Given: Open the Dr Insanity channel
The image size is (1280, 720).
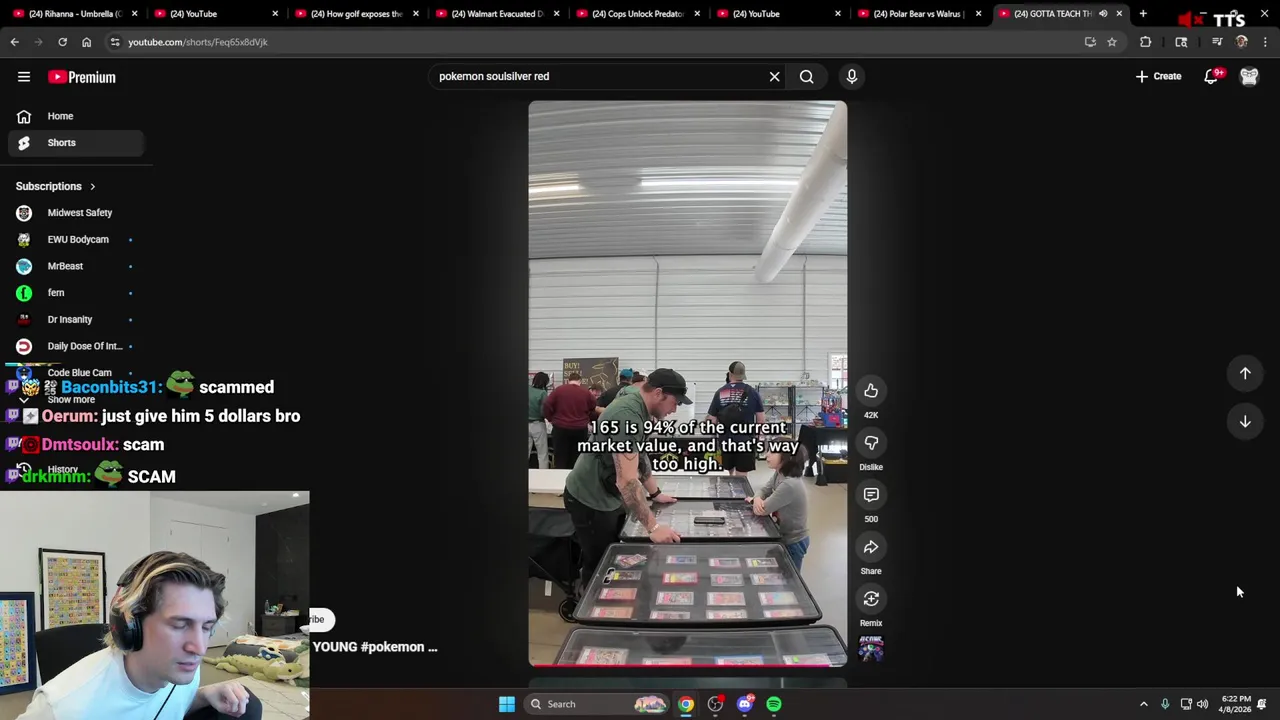Looking at the screenshot, I should click(75, 319).
